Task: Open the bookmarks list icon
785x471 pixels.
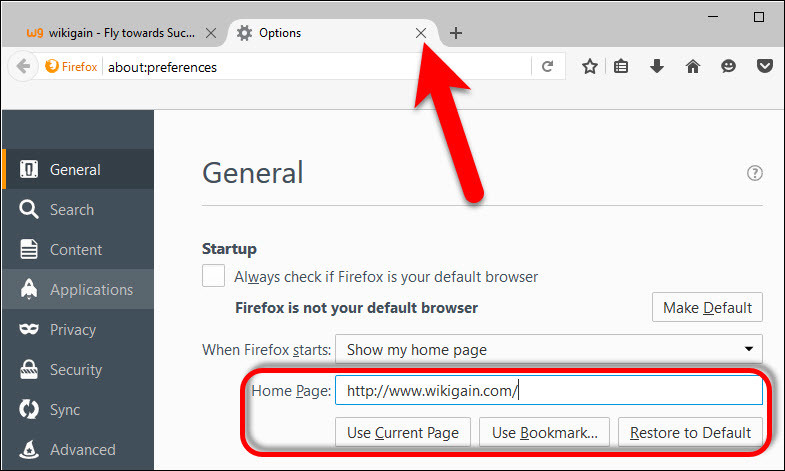Action: coord(621,67)
